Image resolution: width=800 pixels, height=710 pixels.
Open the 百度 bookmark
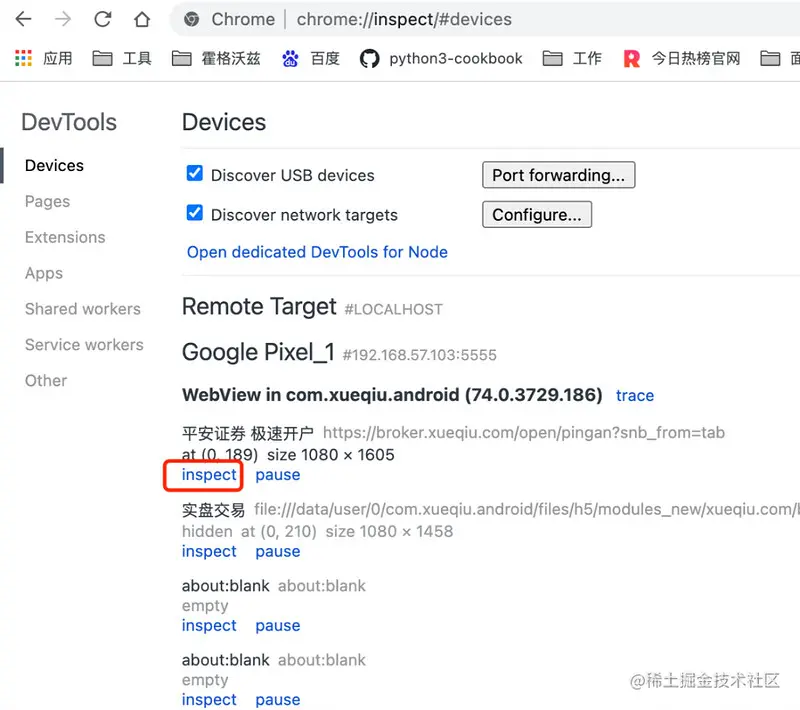pos(311,58)
